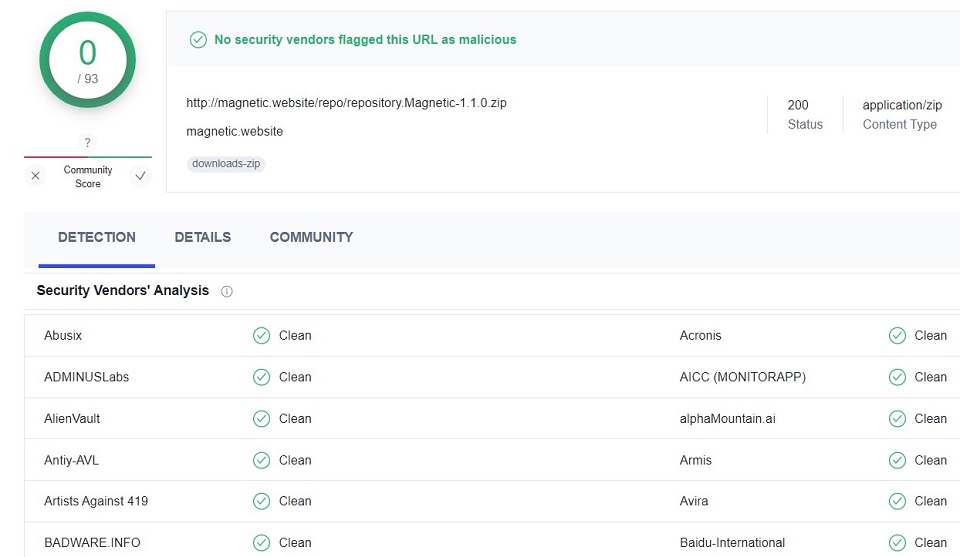960x557 pixels.
Task: Click the Clean check icon for alphaMountain.ai
Action: [898, 419]
